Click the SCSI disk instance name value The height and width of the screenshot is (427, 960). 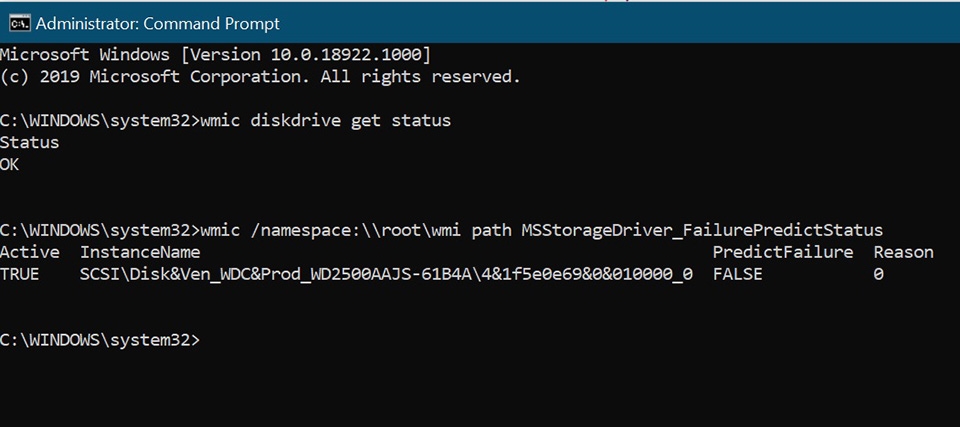pyautogui.click(x=387, y=274)
